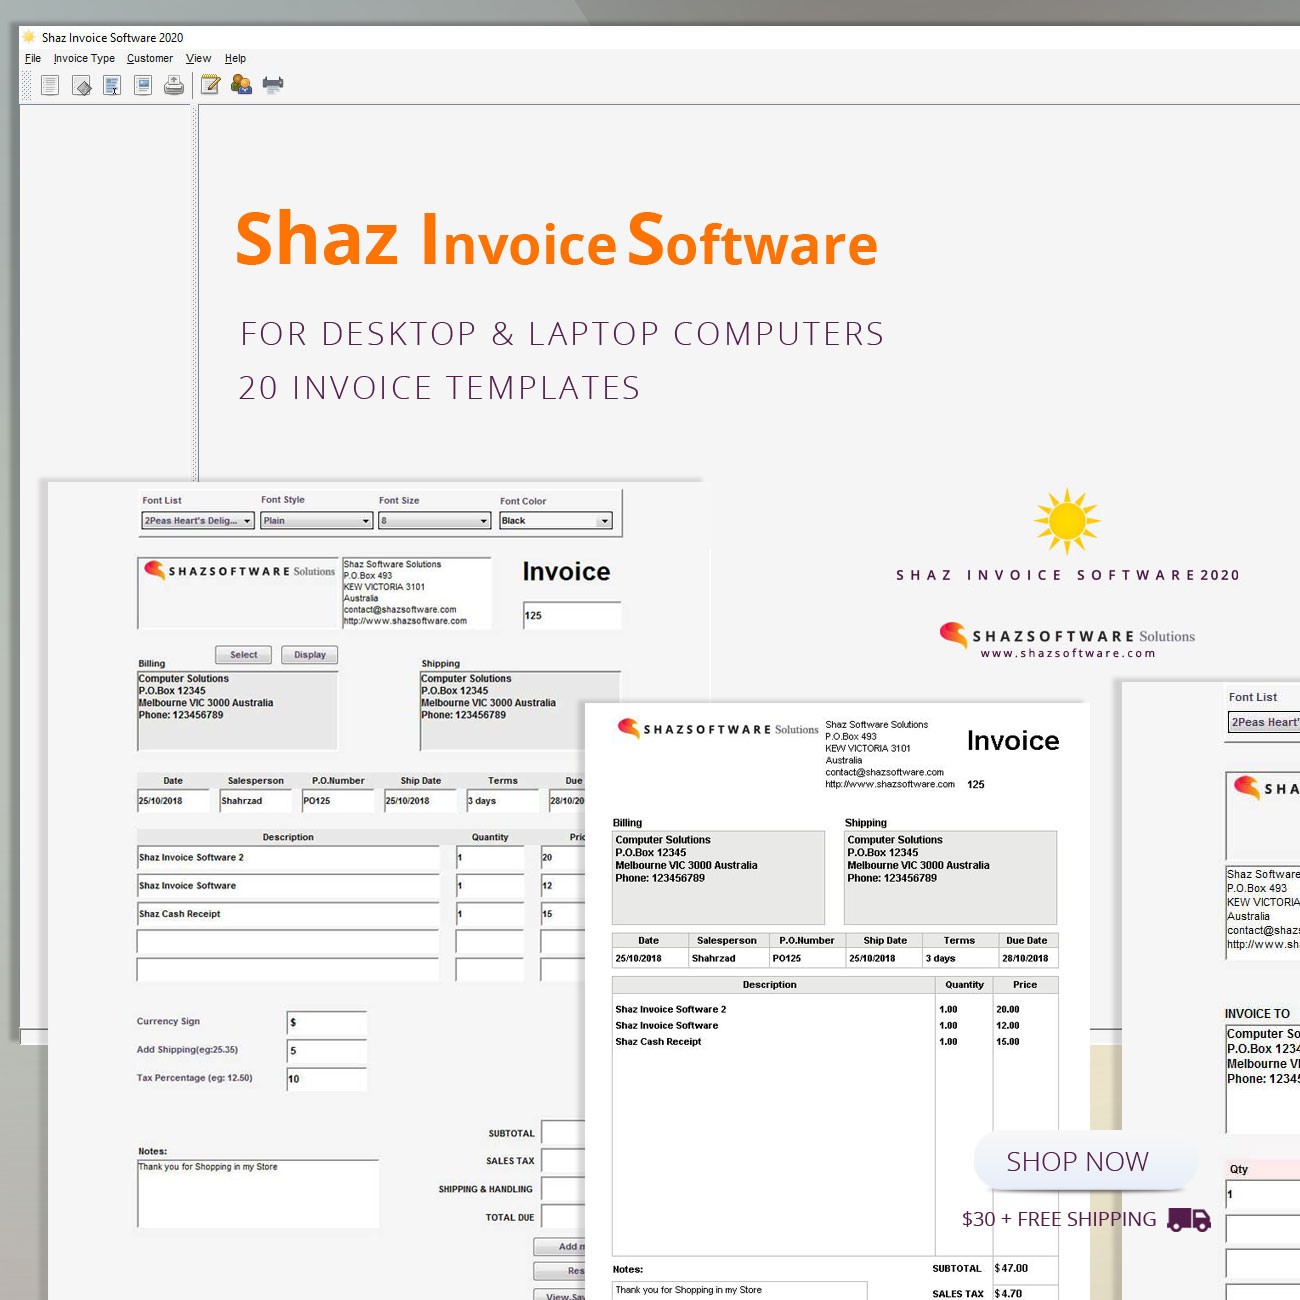Click the Shaz Invoice Software orange title
The width and height of the screenshot is (1300, 1300).
click(556, 240)
